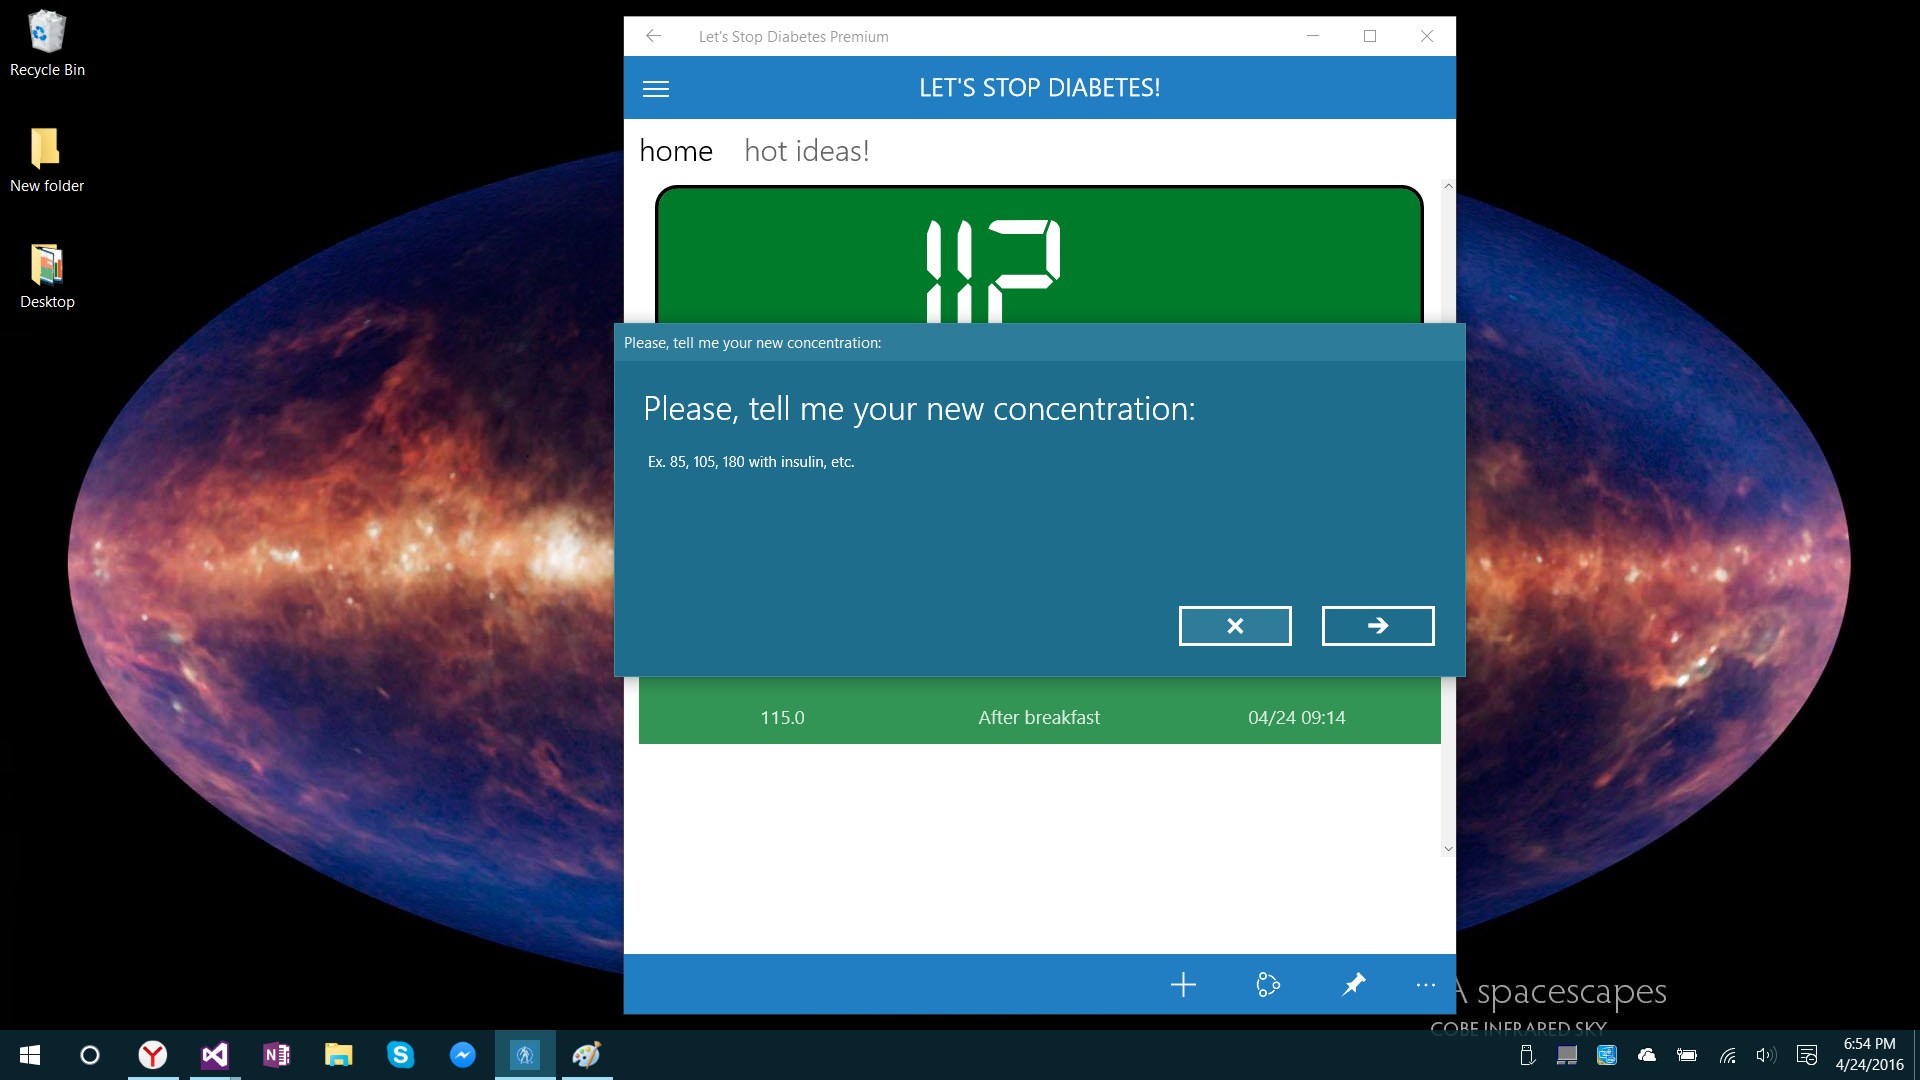
Task: Open the Recycle Bin desktop icon
Action: [47, 43]
